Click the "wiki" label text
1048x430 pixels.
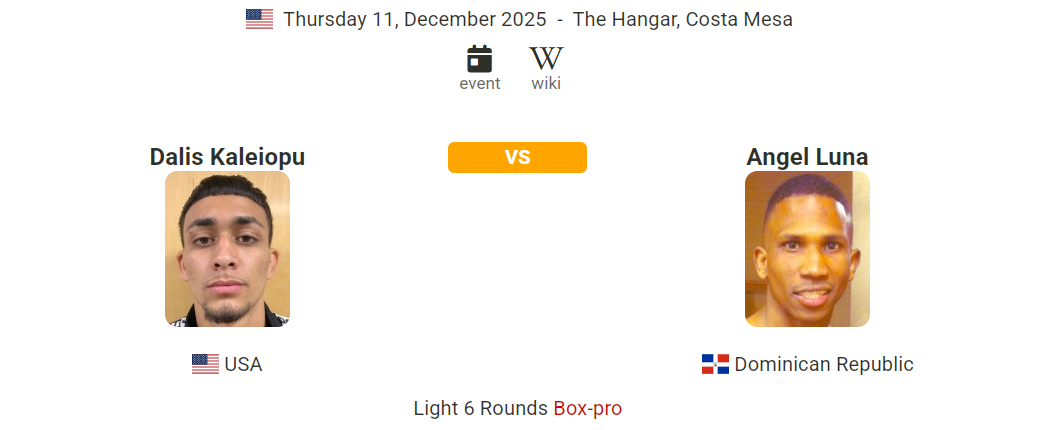pyautogui.click(x=546, y=84)
